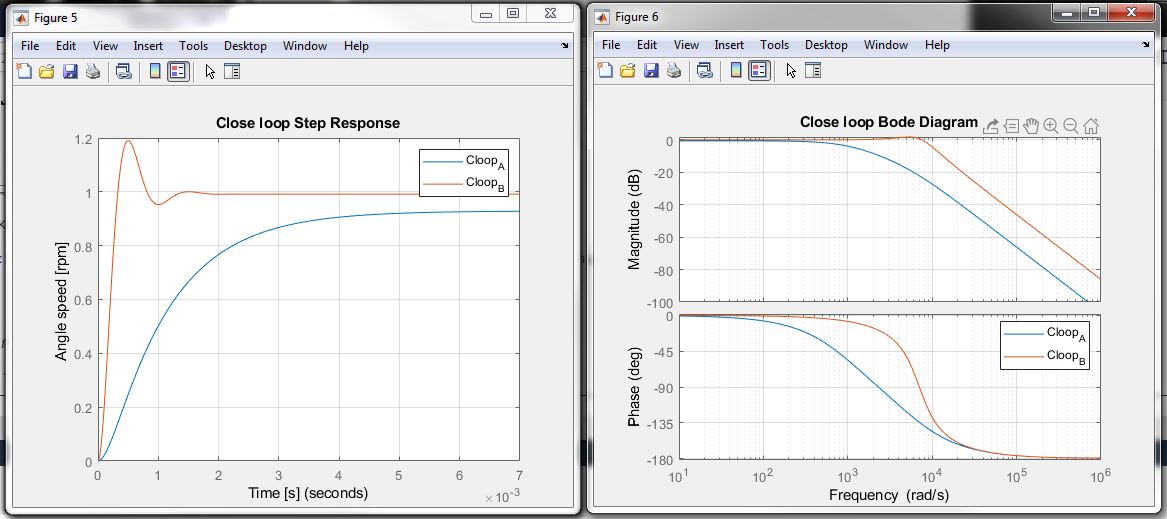Screen dimensions: 1167x519
Task: Click the Data Tips icon above Bode diagram
Action: (x=1011, y=126)
